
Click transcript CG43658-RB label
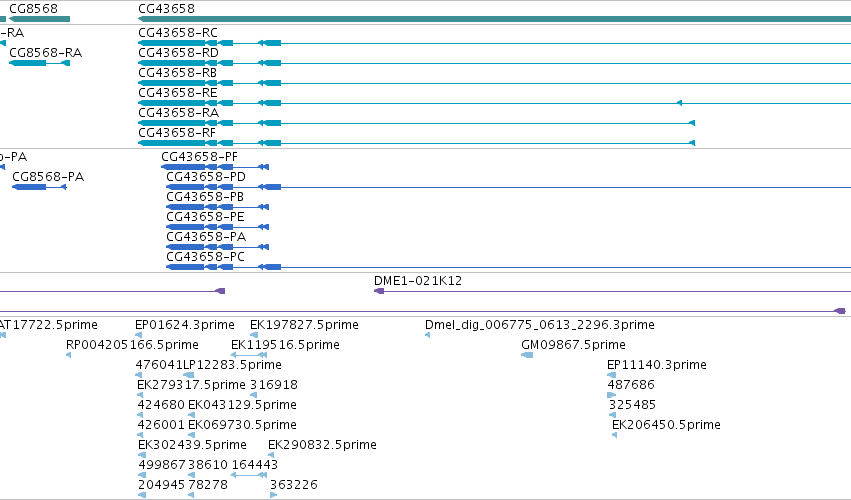[x=177, y=73]
